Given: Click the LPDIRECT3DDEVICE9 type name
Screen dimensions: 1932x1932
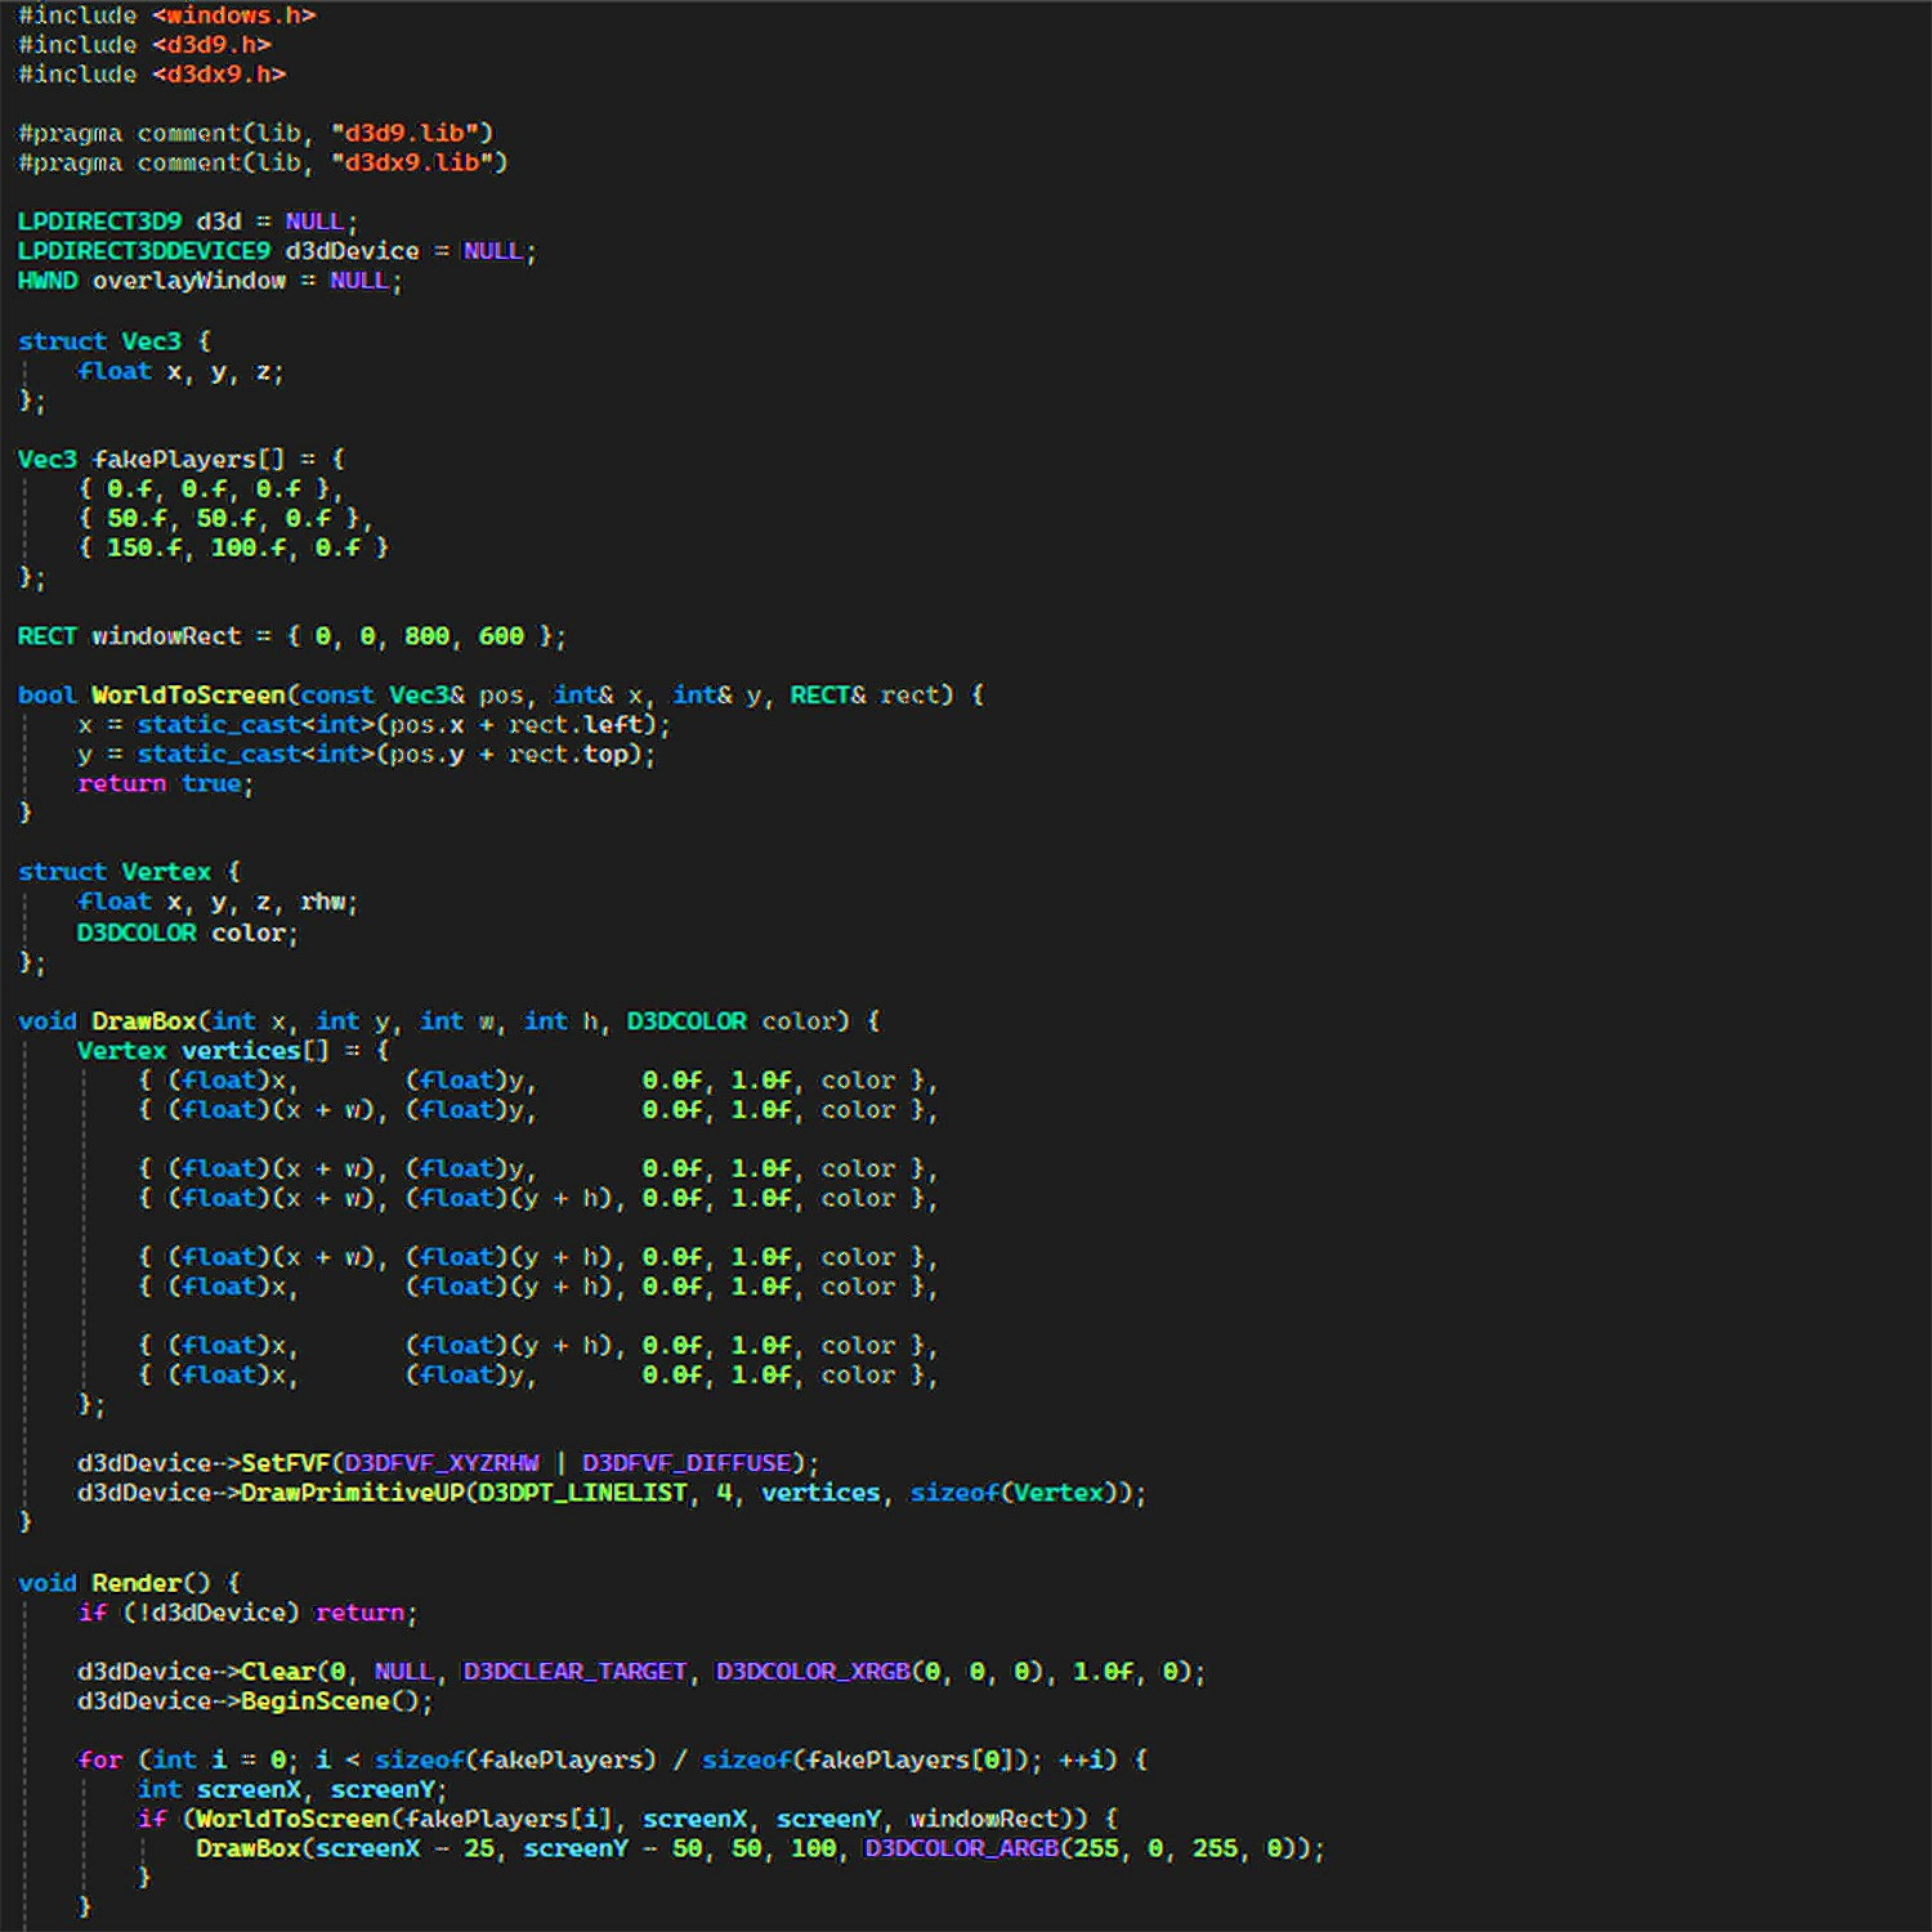Looking at the screenshot, I should (144, 251).
